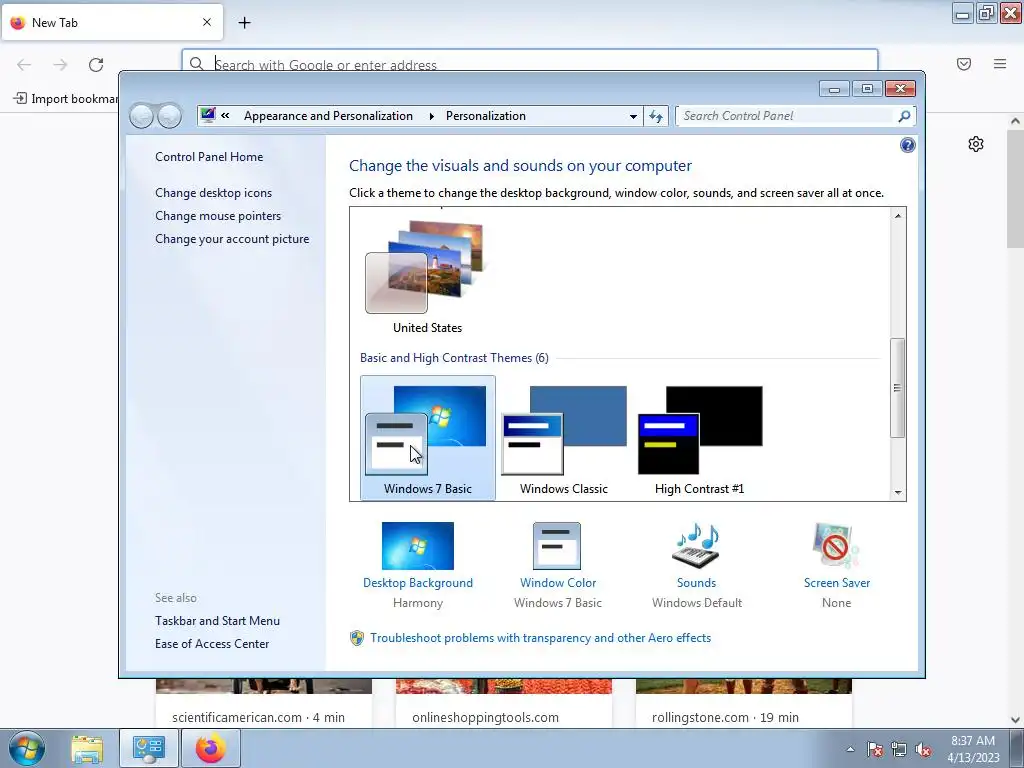Click Appearance and Personalization breadcrumb
Image resolution: width=1024 pixels, height=768 pixels.
(328, 116)
